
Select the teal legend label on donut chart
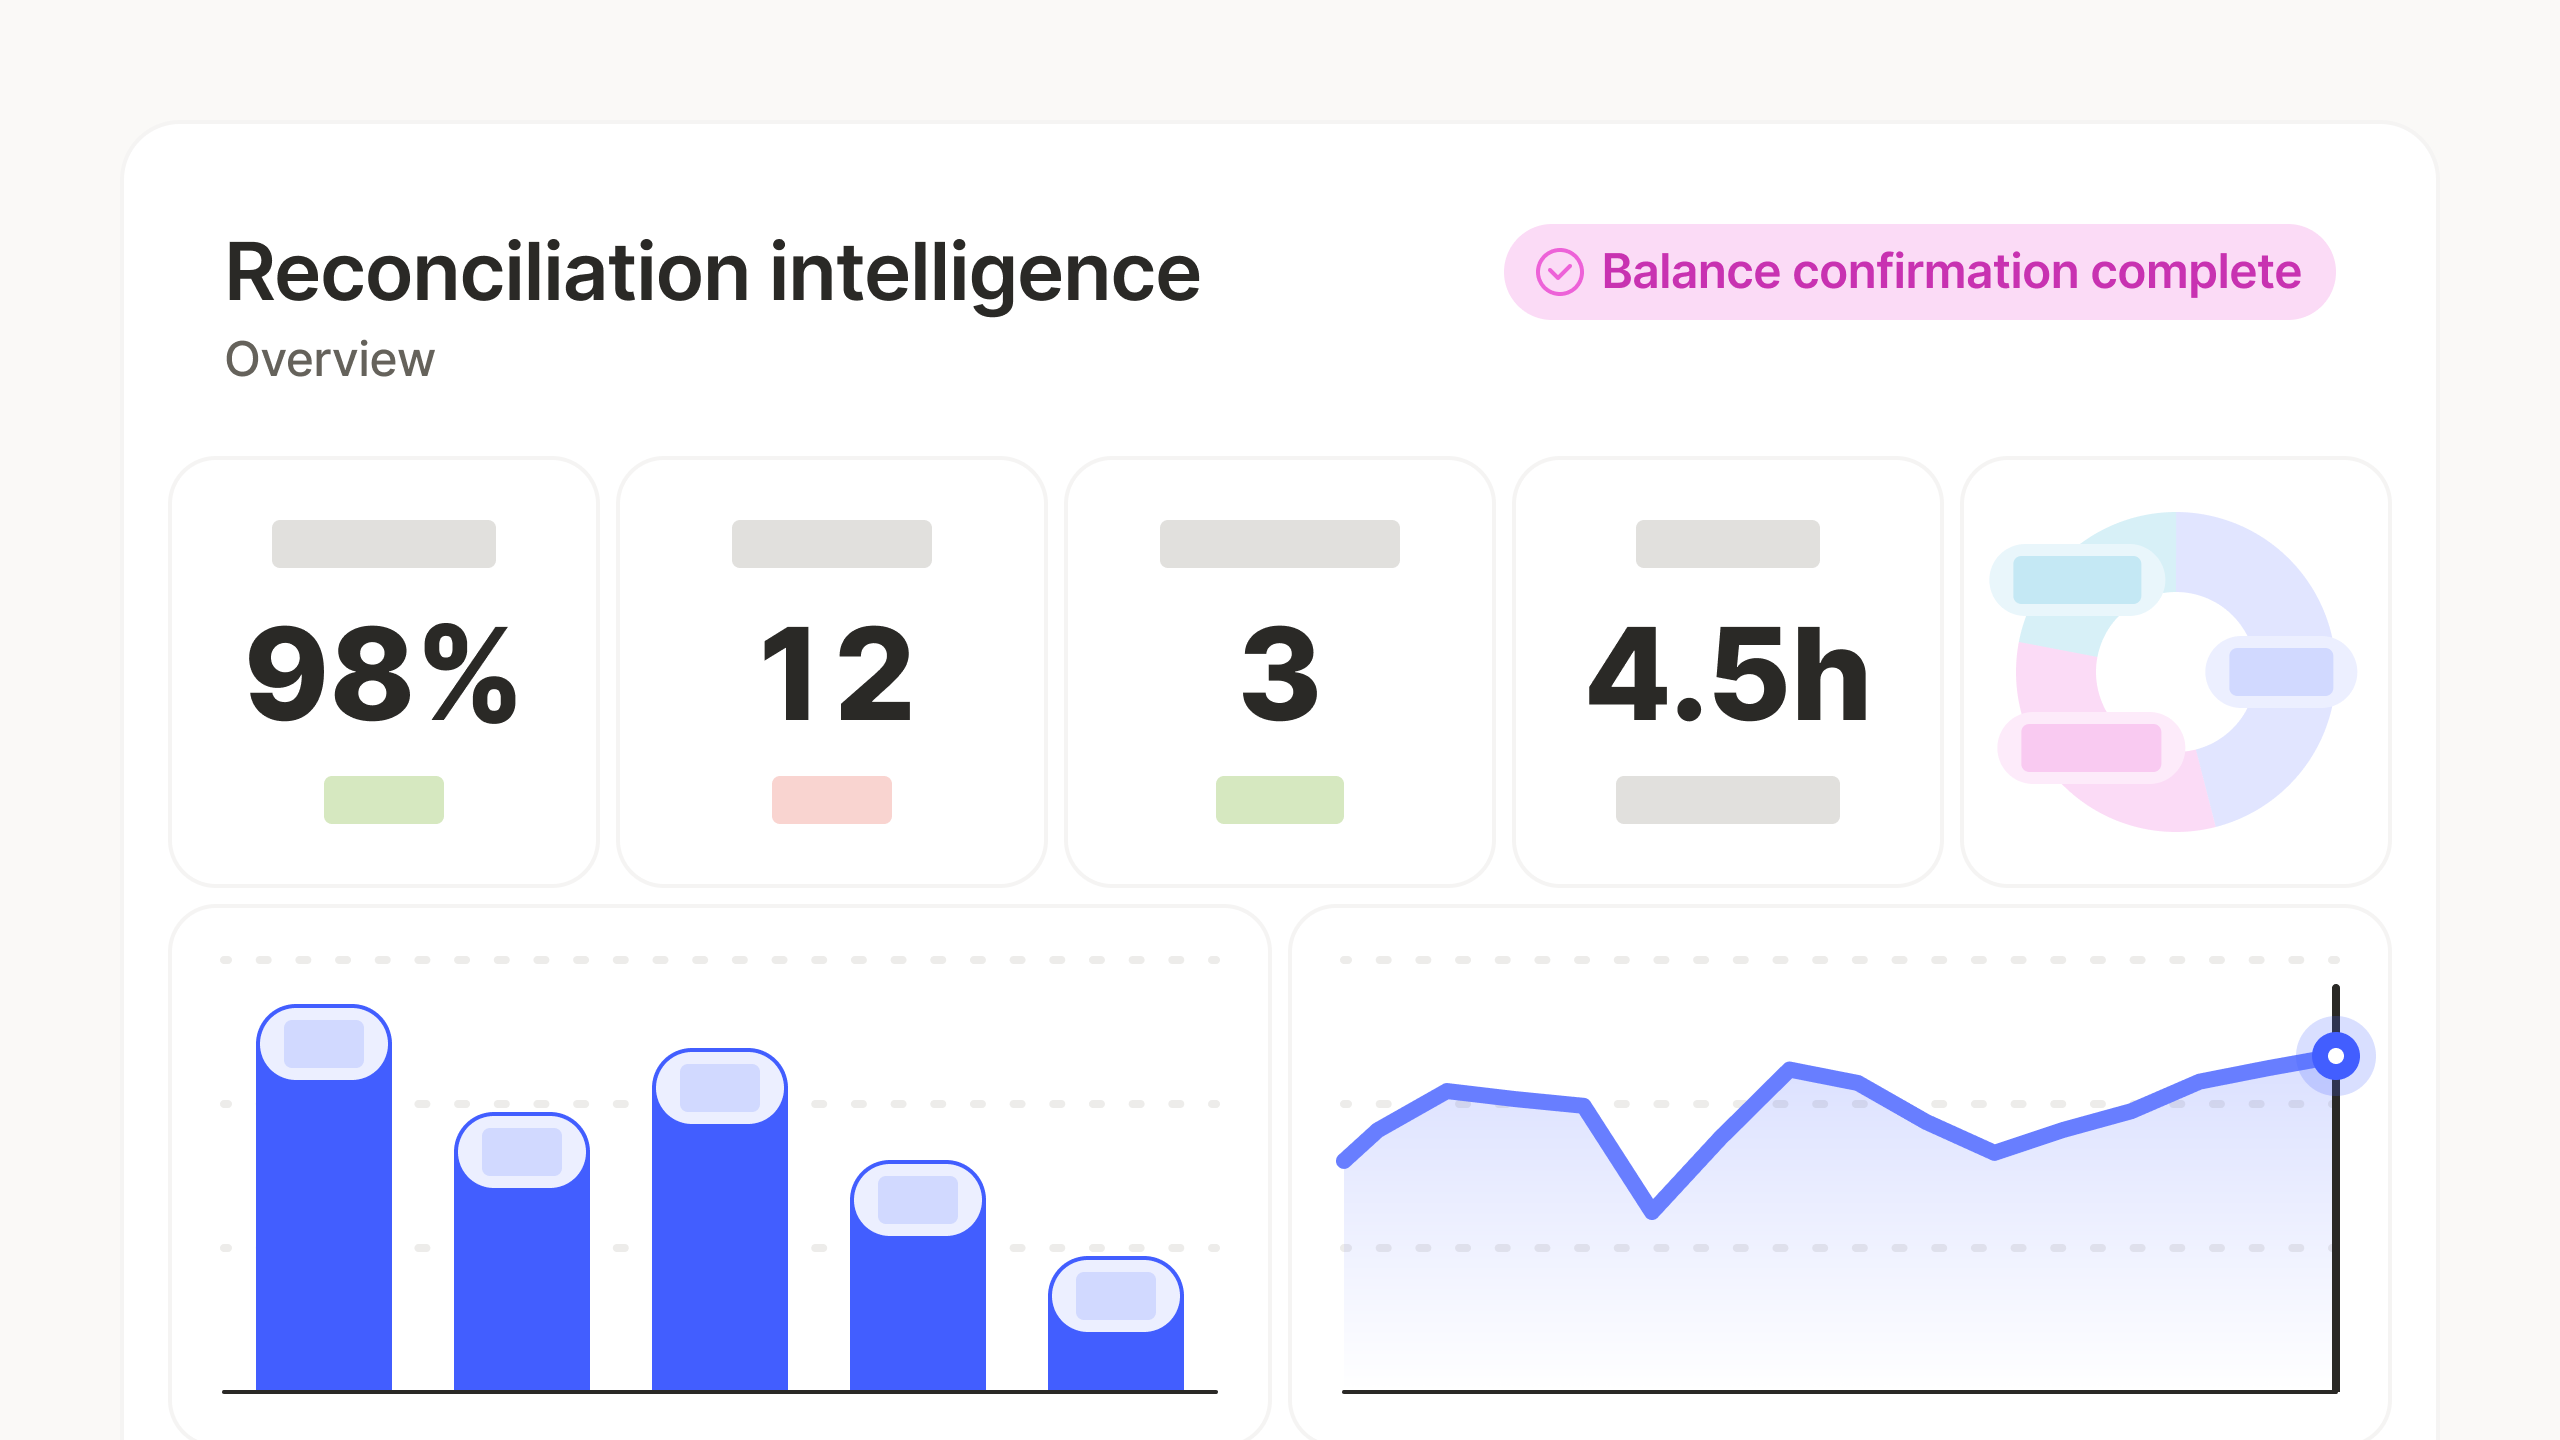pos(2077,580)
